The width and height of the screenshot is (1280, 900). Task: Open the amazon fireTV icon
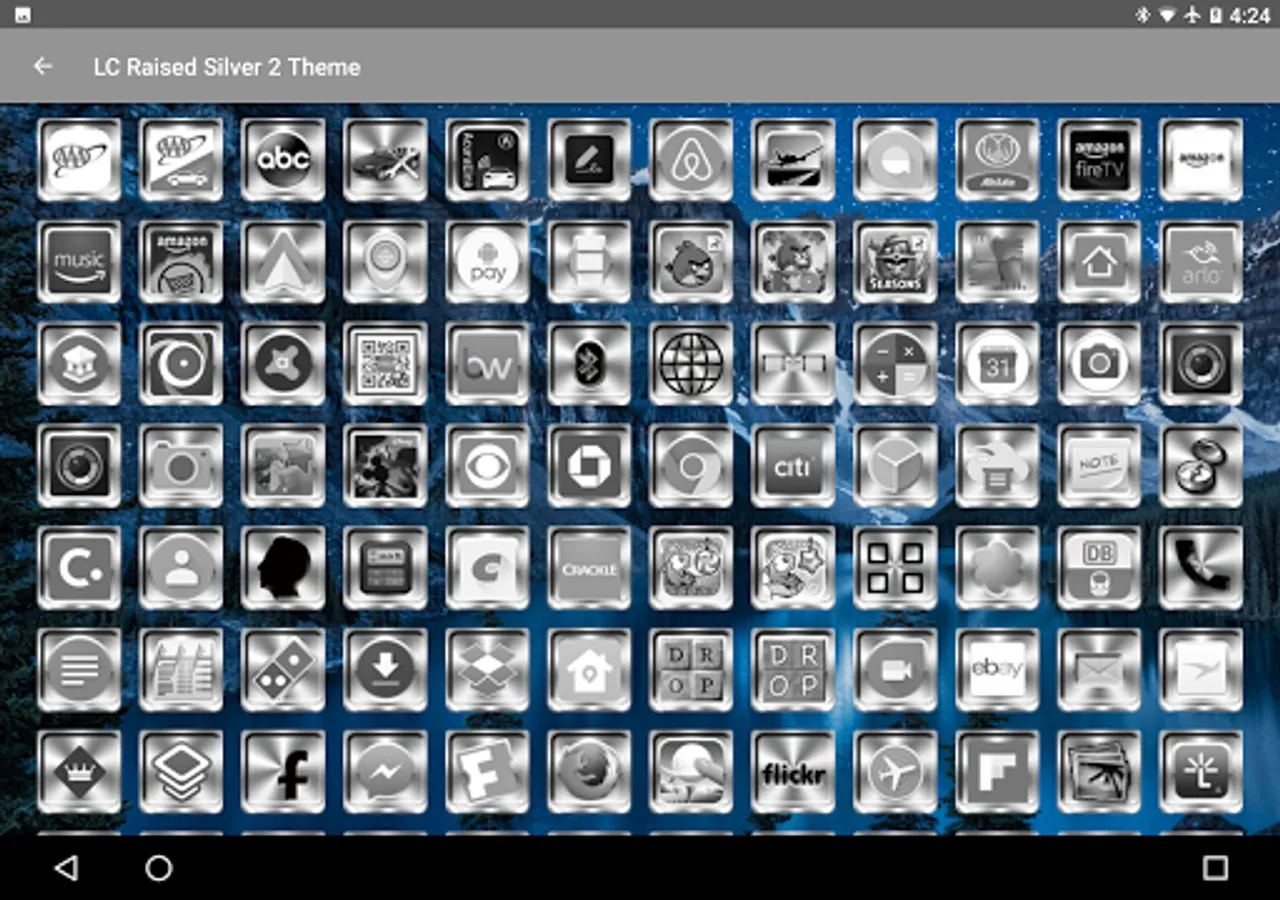(x=1099, y=160)
